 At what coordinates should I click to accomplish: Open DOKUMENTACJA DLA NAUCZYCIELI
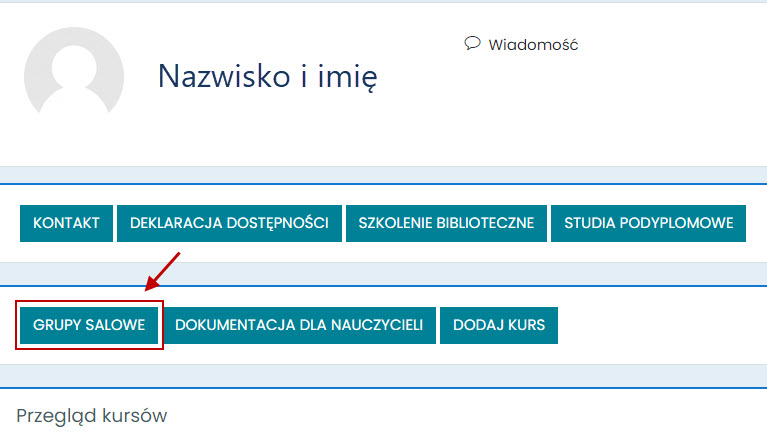point(299,325)
